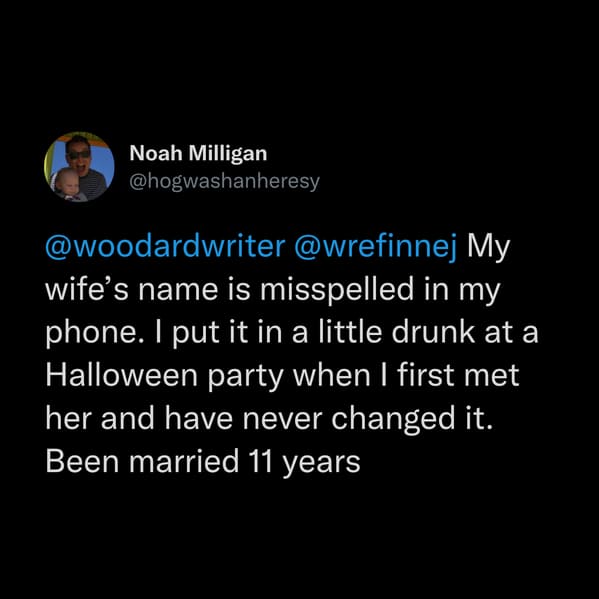This screenshot has width=599, height=599.
Task: Select the word "My" after the mentions
Action: click(489, 250)
